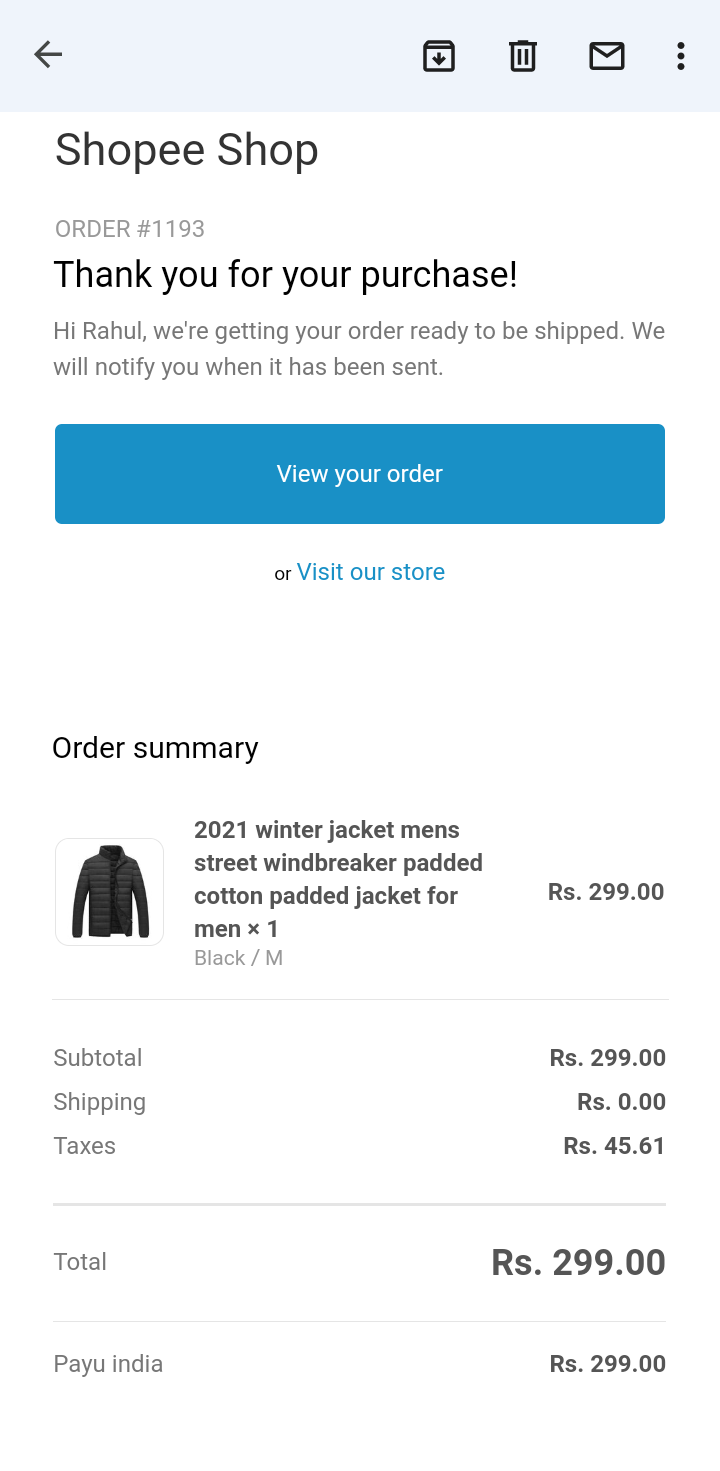Viewport: 720px width, 1471px height.
Task: Tap the Subtotal label
Action: [98, 1058]
